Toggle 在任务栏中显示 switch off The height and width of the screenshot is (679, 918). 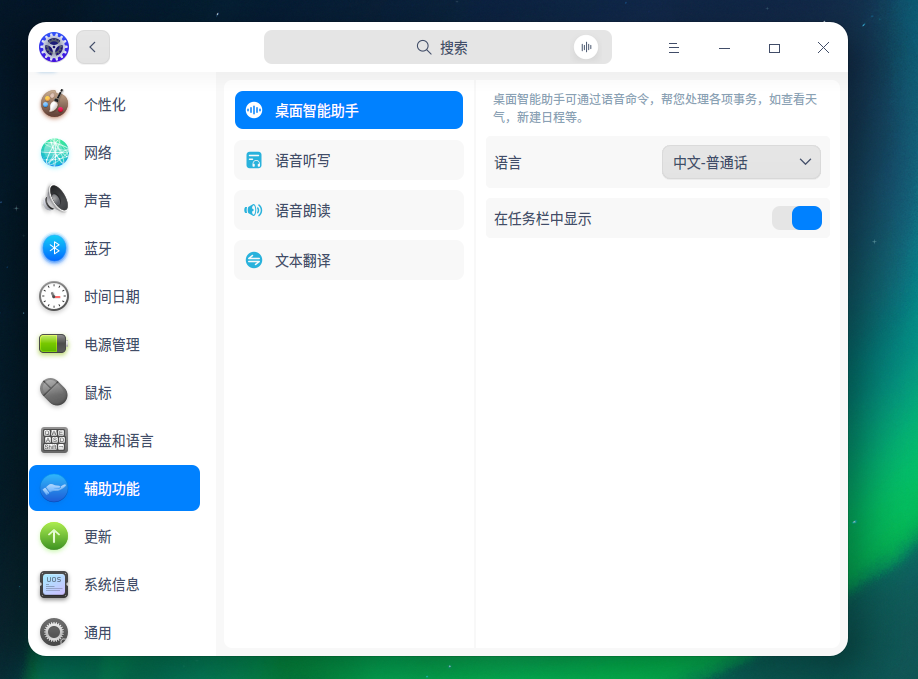[797, 218]
